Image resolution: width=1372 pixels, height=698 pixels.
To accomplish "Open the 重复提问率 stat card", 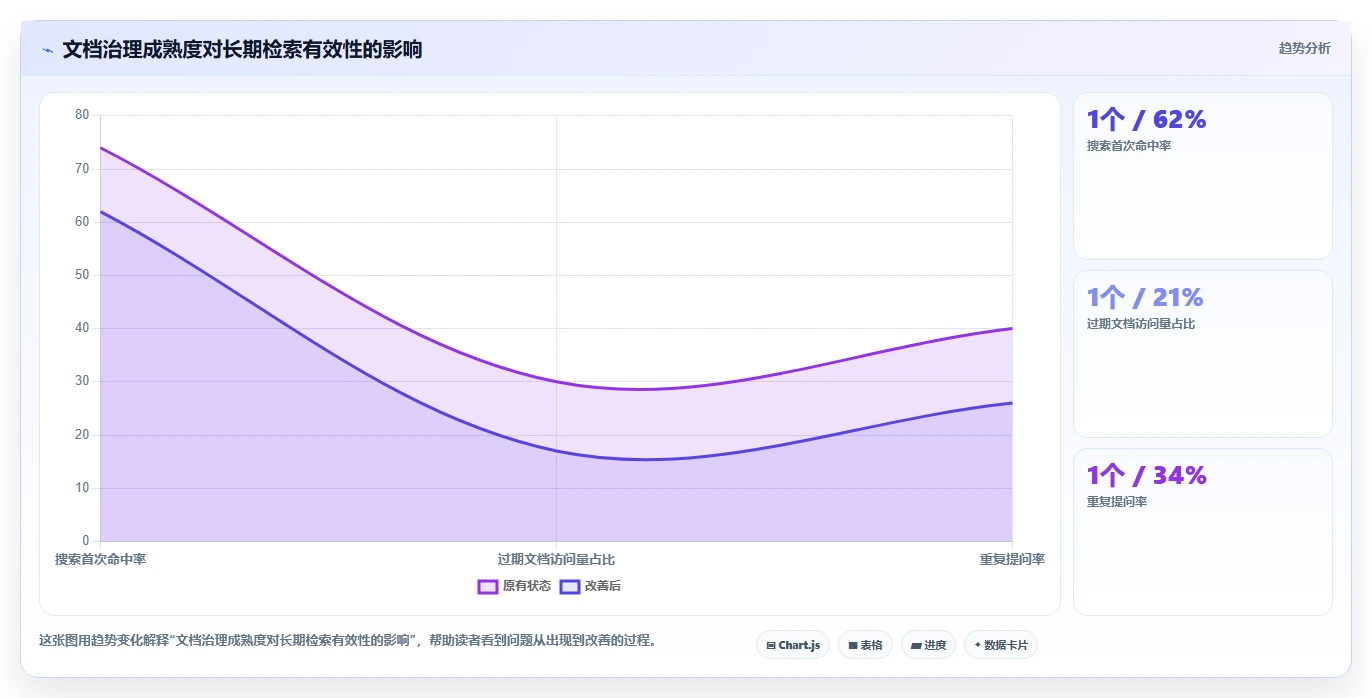I will click(1203, 532).
